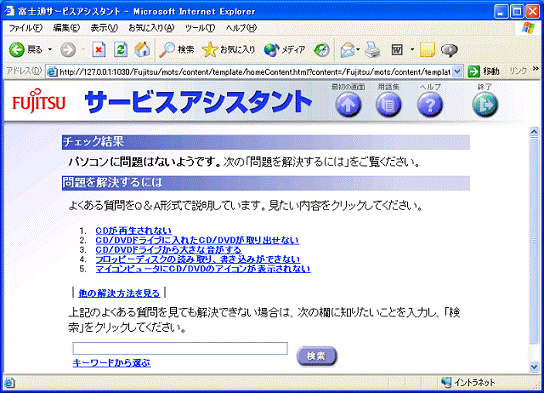544x393 pixels.
Task: Open link マイコンピュータにCD/DVDのアイコンが表示されない
Action: pos(203,268)
